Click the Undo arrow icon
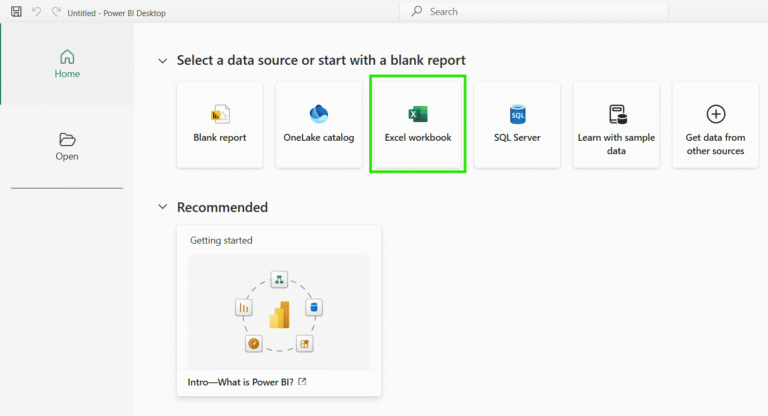The height and width of the screenshot is (416, 768). pyautogui.click(x=36, y=12)
